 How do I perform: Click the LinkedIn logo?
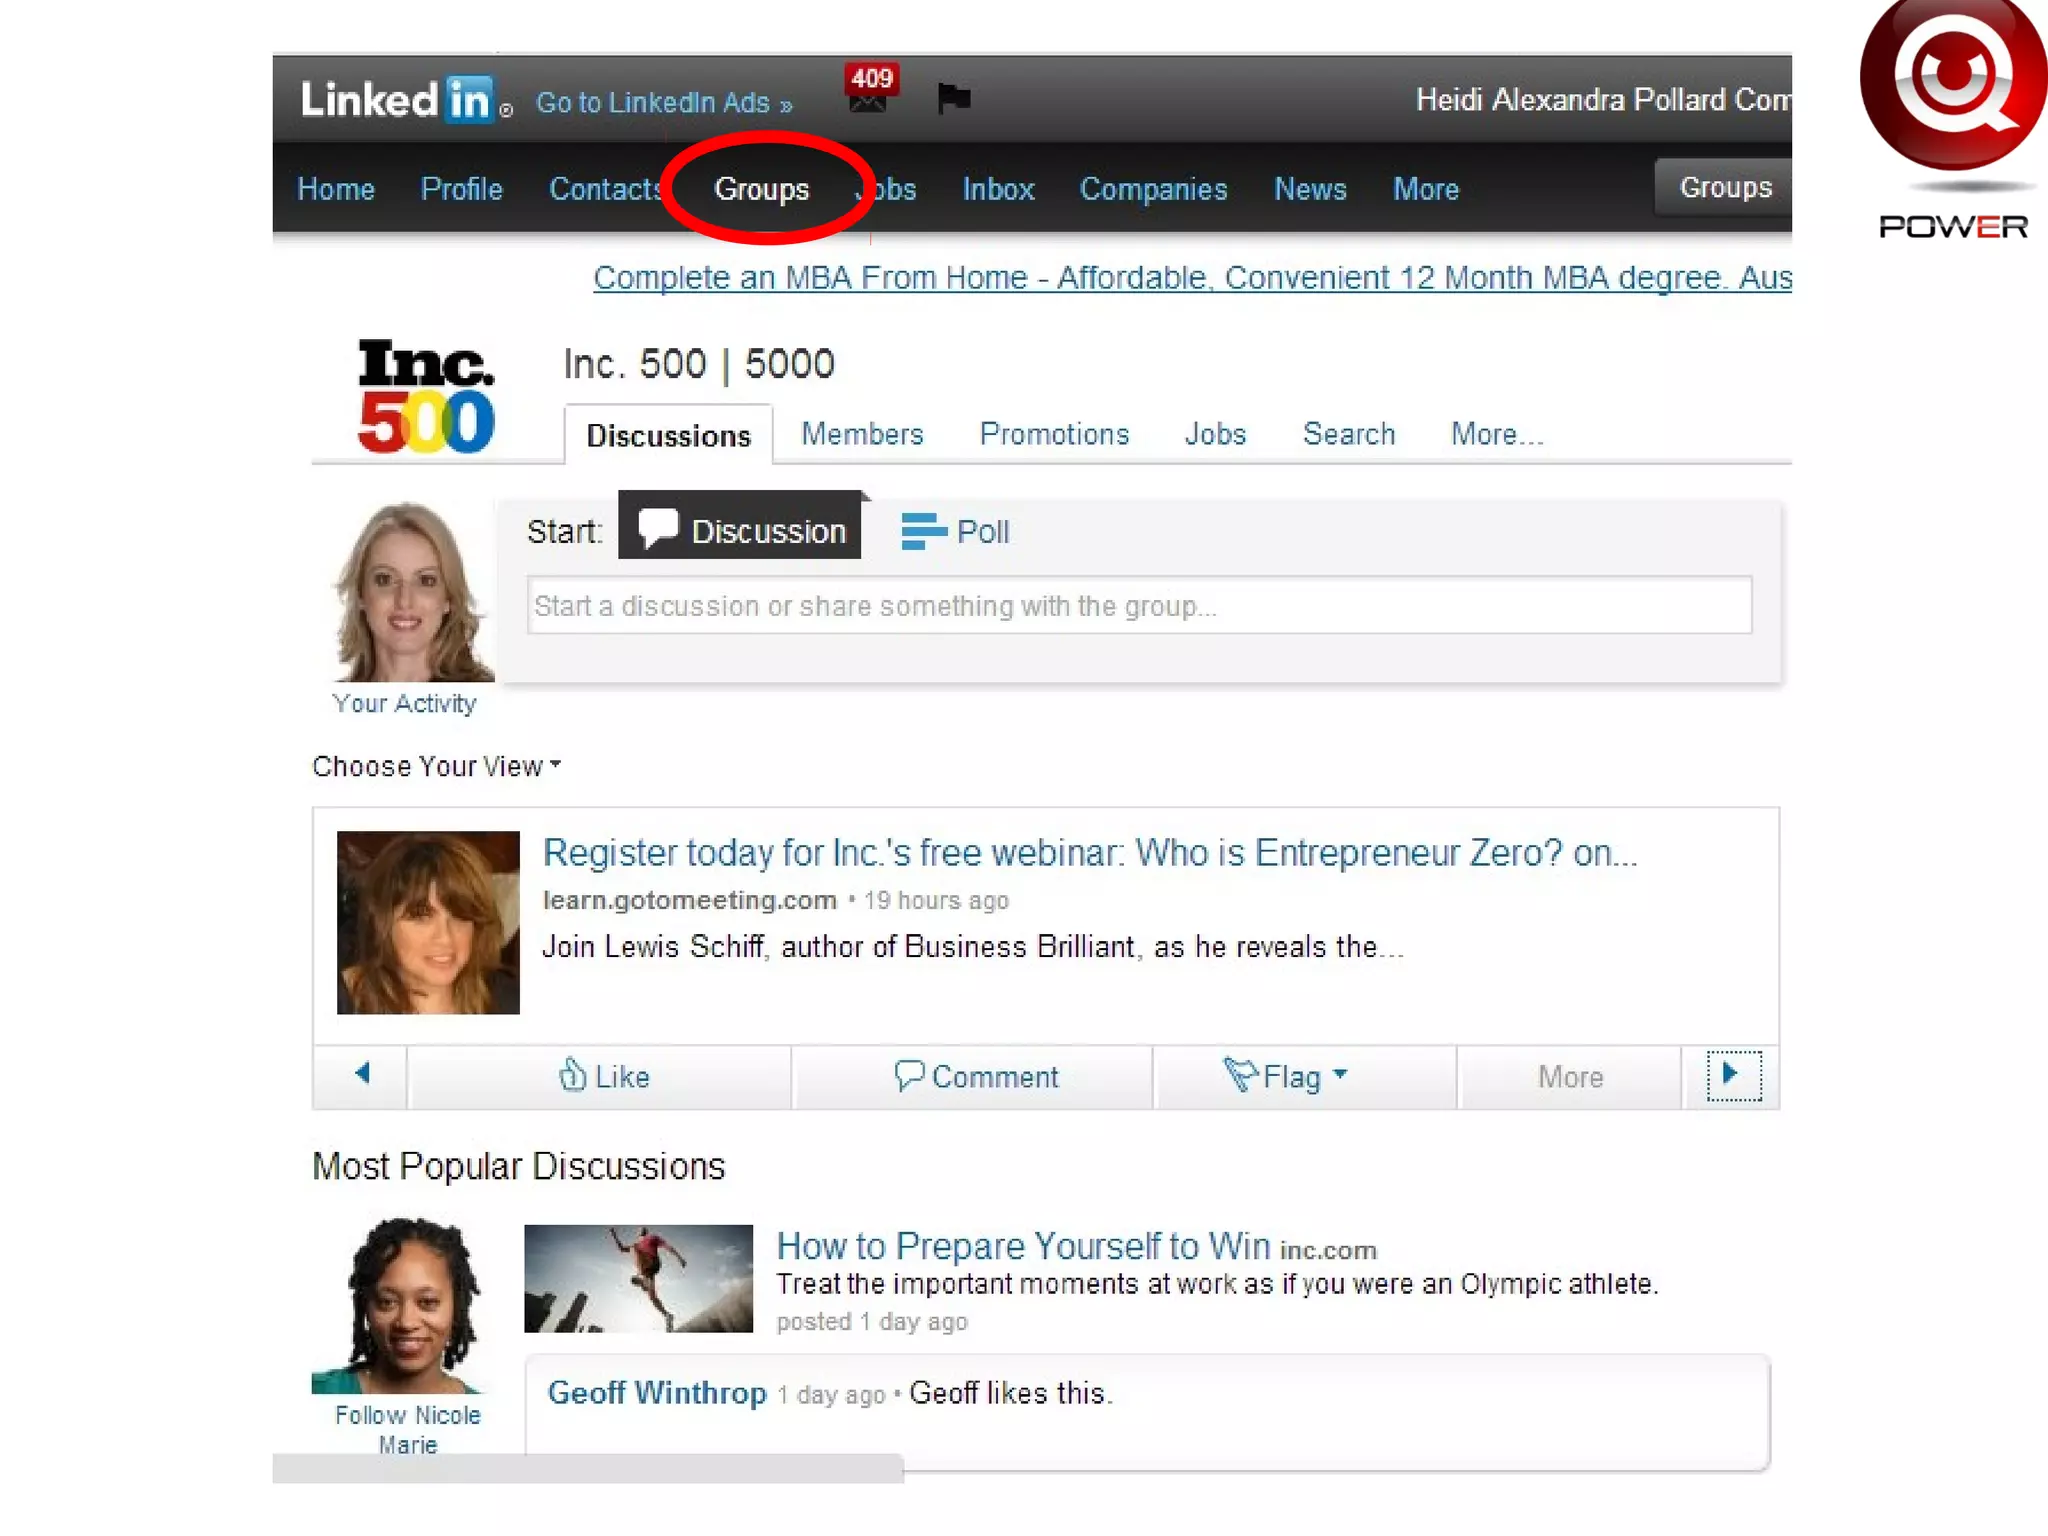click(x=398, y=100)
